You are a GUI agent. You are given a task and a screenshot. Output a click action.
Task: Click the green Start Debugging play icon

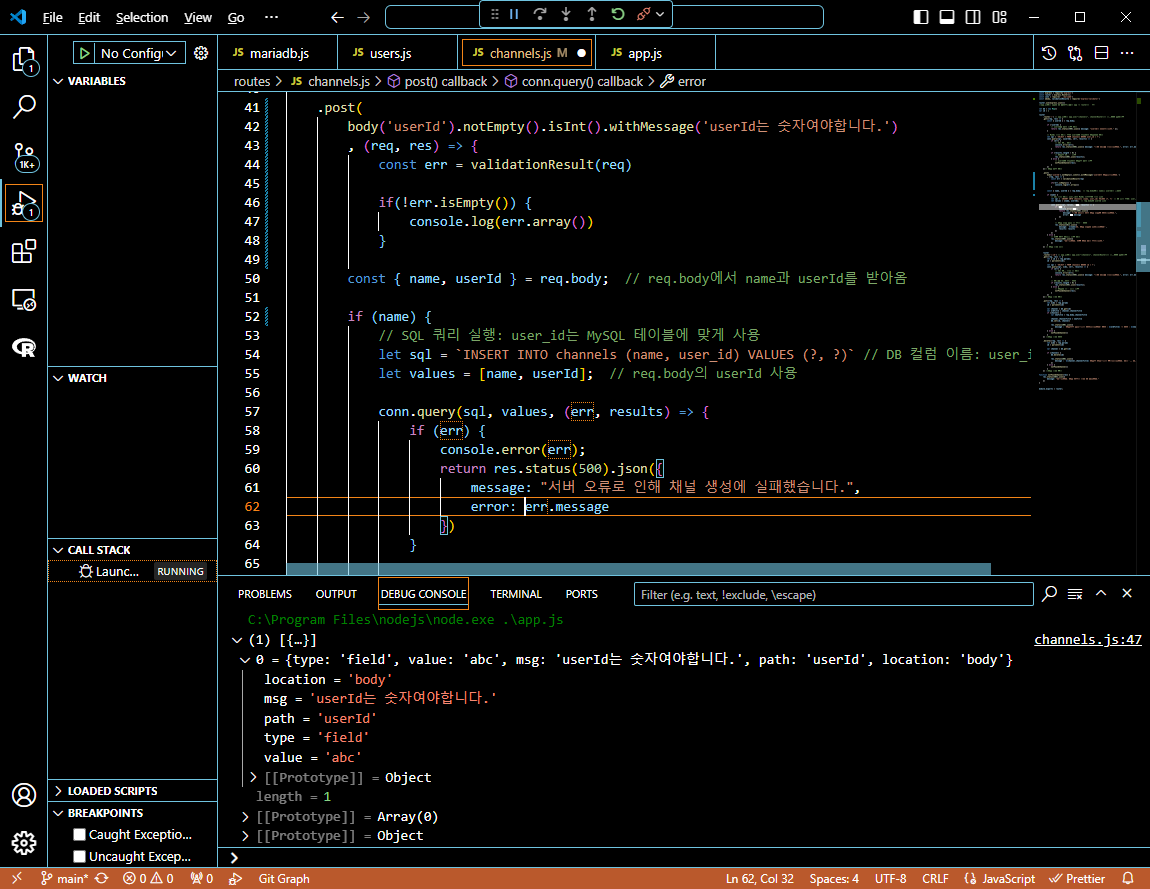pyautogui.click(x=84, y=53)
